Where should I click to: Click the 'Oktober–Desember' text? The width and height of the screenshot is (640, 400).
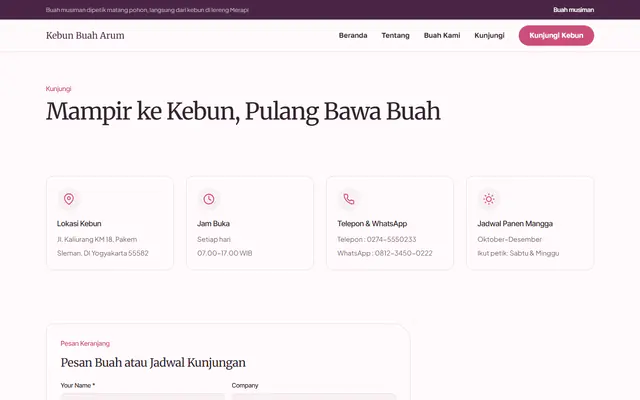coord(510,239)
